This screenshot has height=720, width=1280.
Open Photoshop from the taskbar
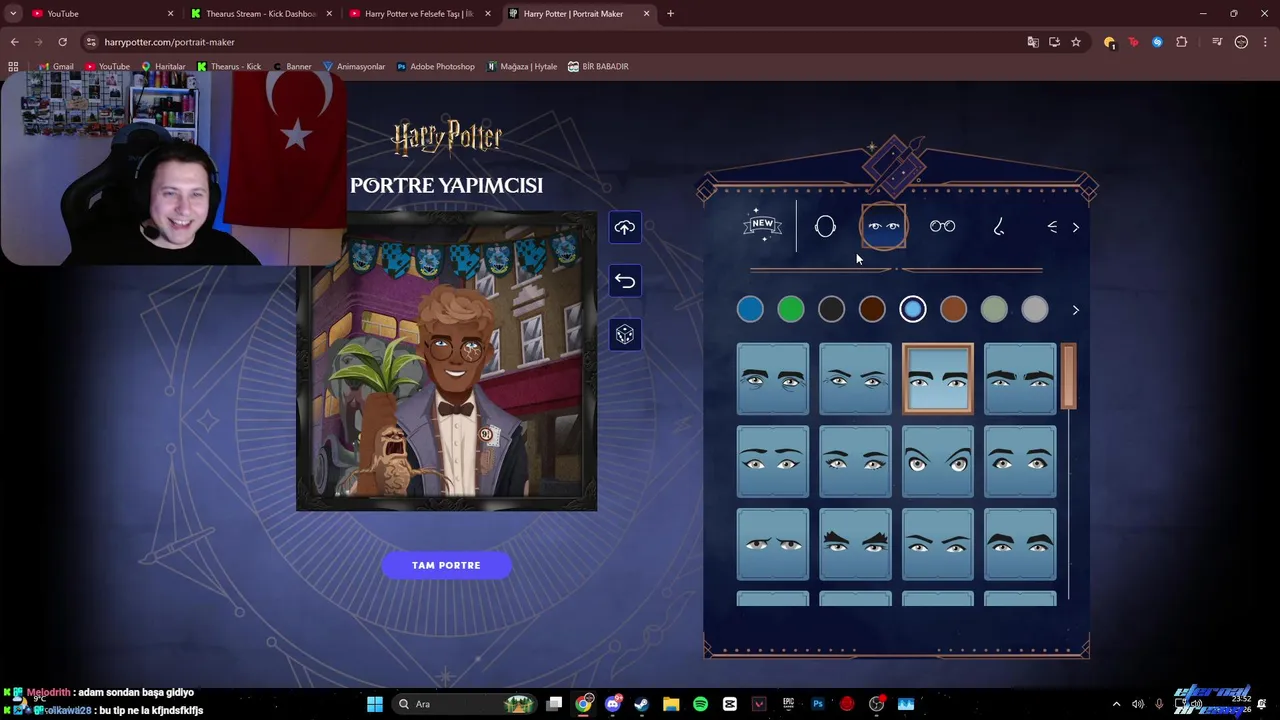pyautogui.click(x=817, y=704)
